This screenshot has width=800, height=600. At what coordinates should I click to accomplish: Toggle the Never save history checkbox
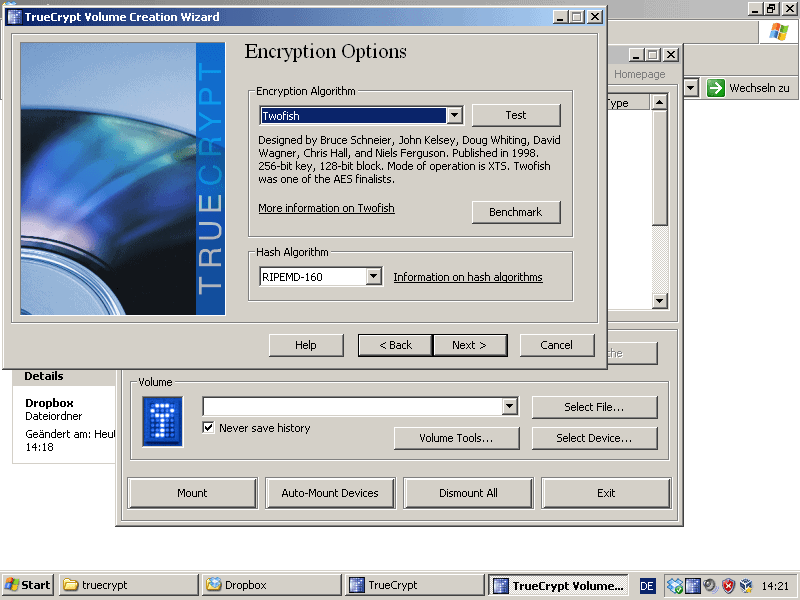pyautogui.click(x=208, y=428)
